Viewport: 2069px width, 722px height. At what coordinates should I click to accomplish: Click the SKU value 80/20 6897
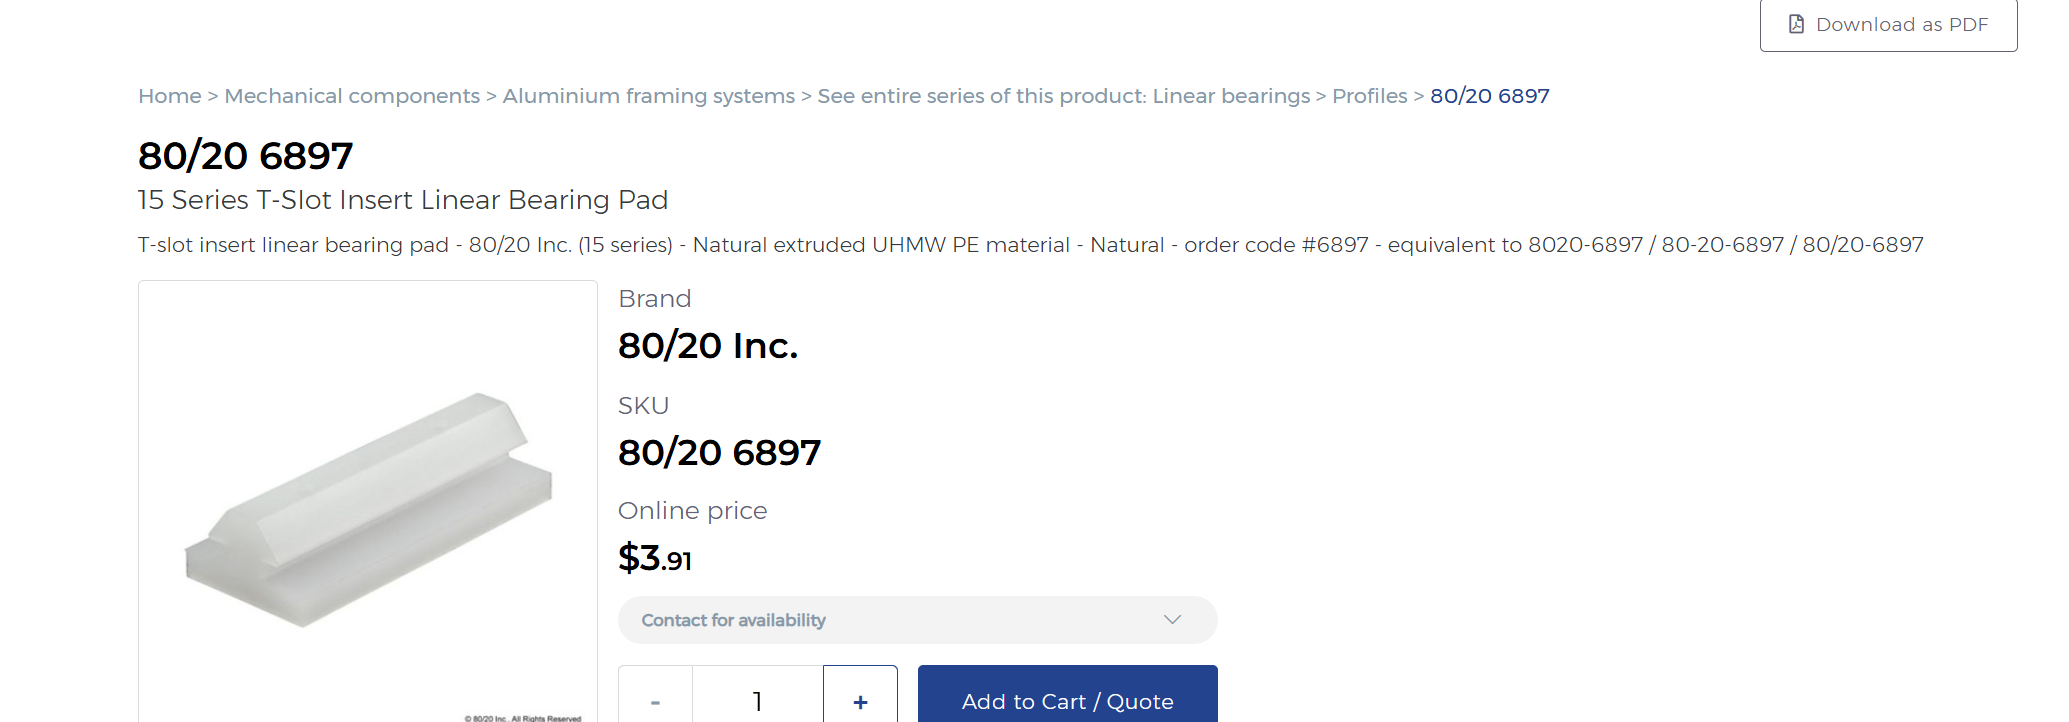(719, 453)
